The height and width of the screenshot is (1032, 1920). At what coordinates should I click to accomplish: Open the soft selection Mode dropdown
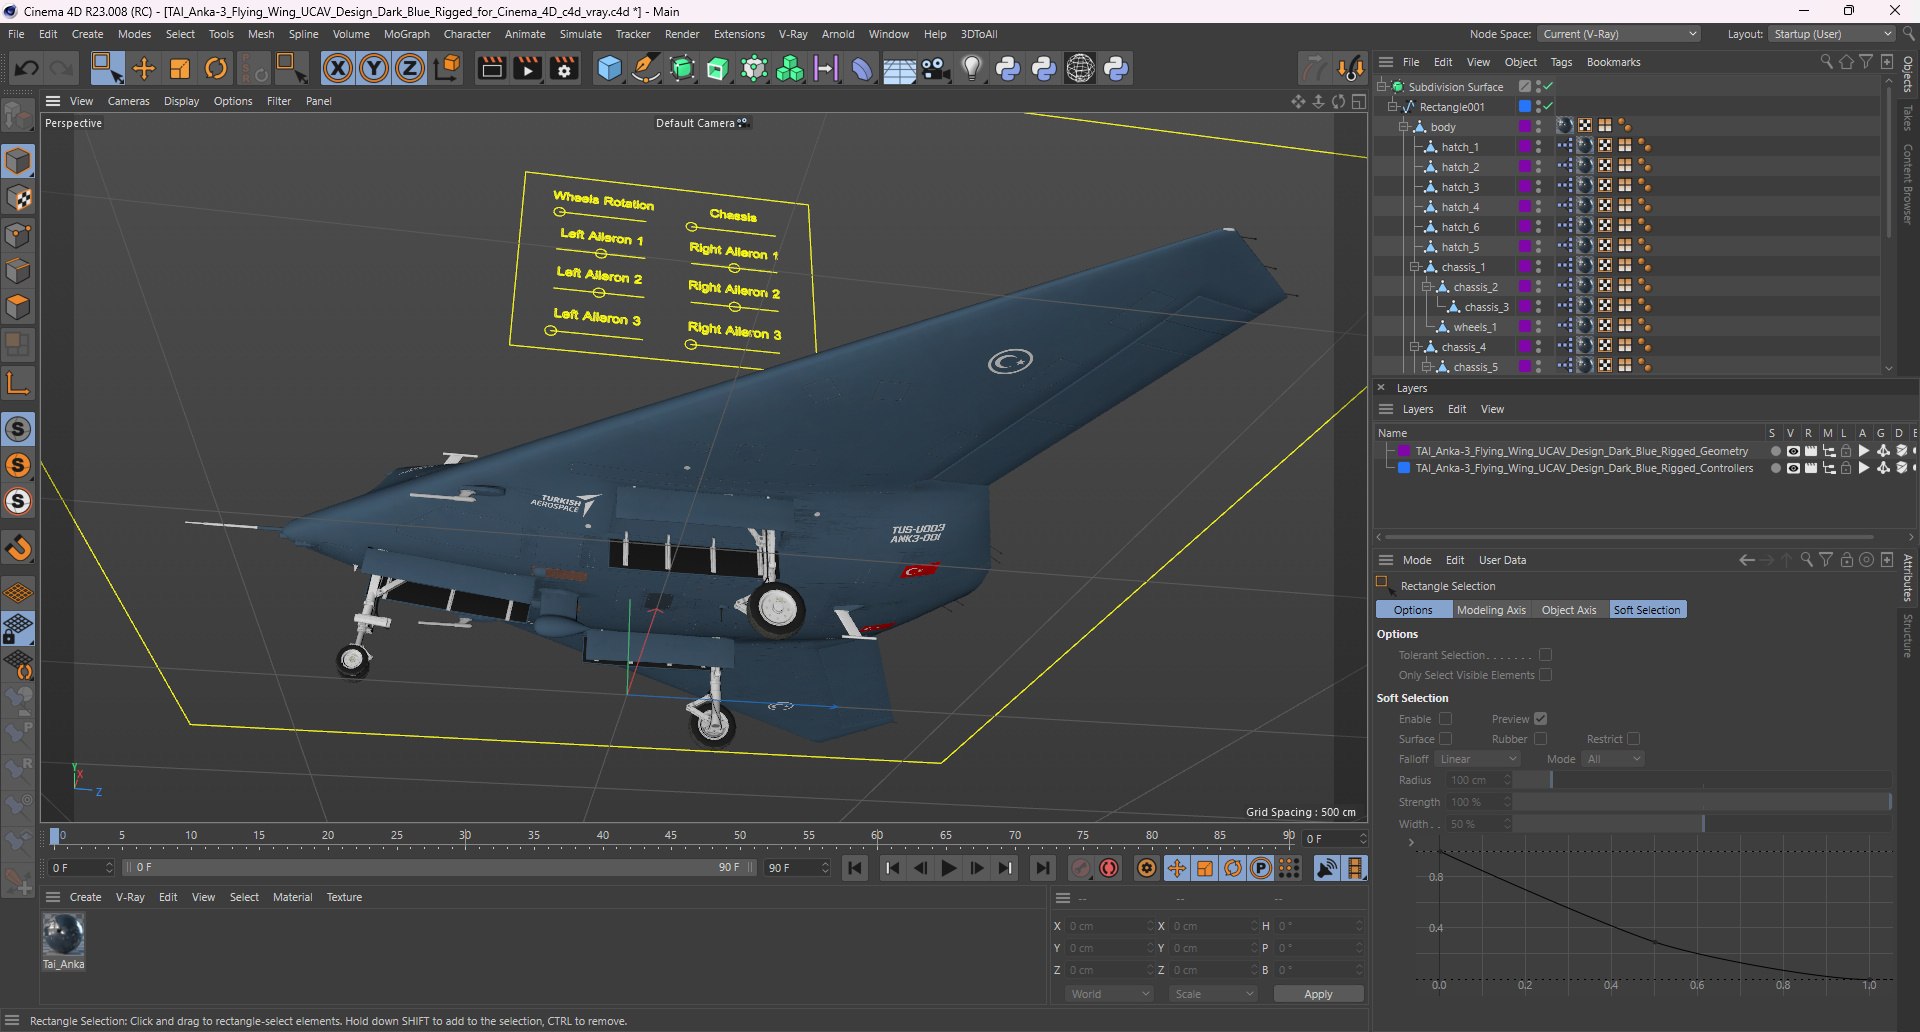[1613, 759]
